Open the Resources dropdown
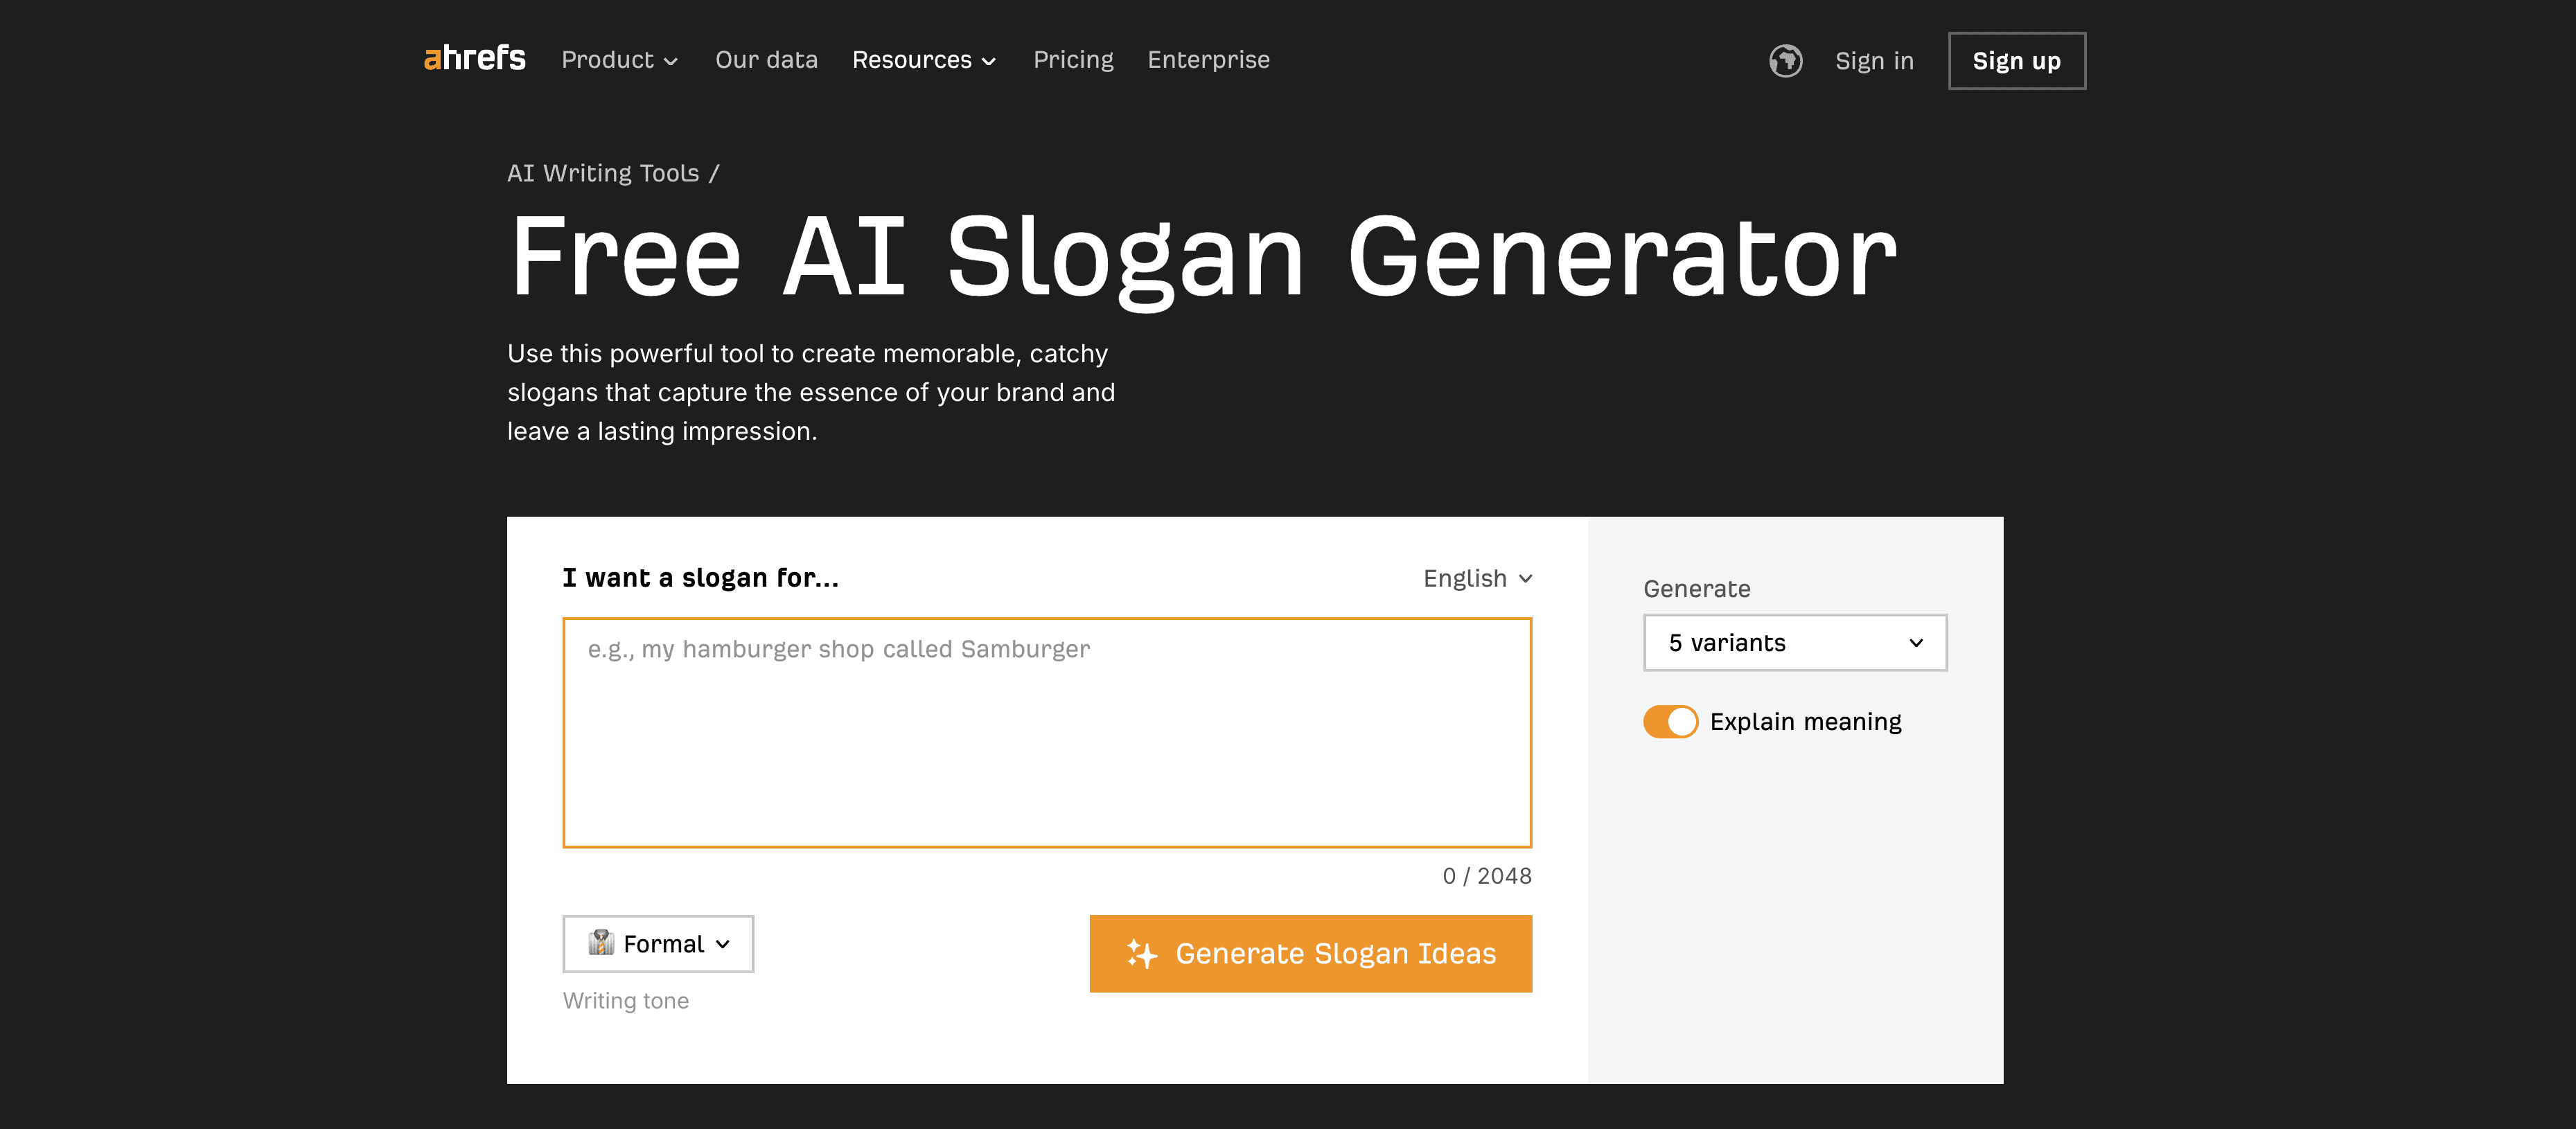Image resolution: width=2576 pixels, height=1129 pixels. tap(923, 60)
